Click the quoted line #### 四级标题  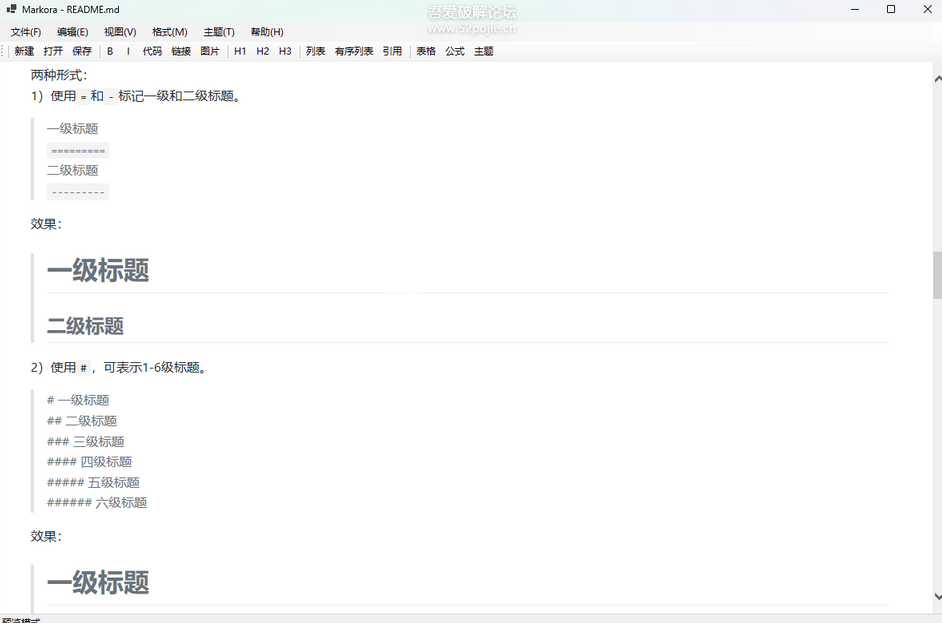[x=90, y=462]
